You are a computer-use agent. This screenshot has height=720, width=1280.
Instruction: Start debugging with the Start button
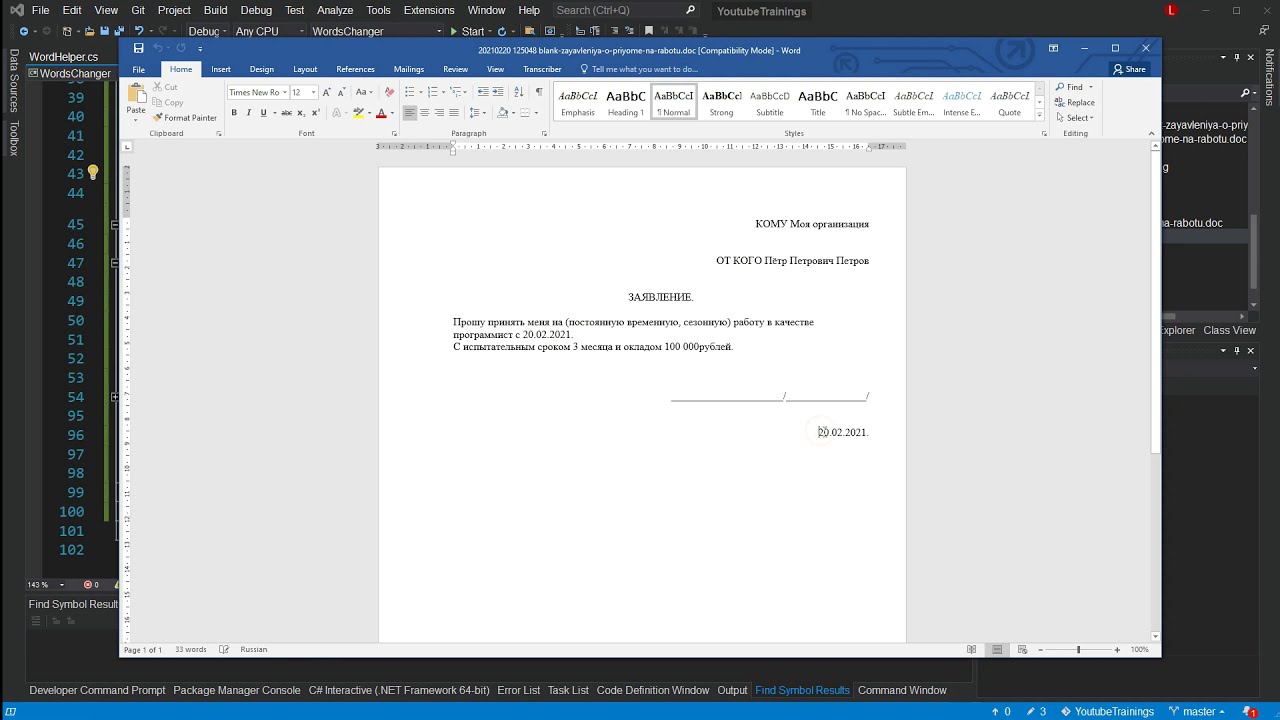[467, 31]
